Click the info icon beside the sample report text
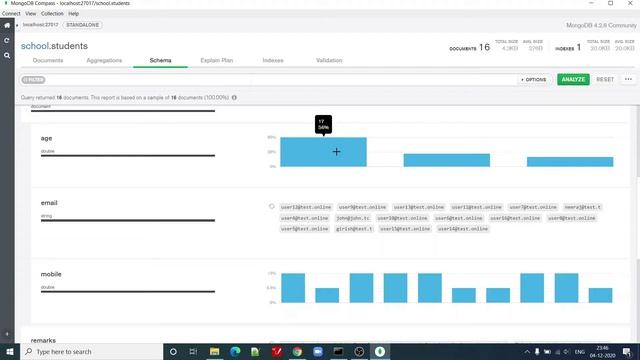The width and height of the screenshot is (640, 360). coord(234,98)
